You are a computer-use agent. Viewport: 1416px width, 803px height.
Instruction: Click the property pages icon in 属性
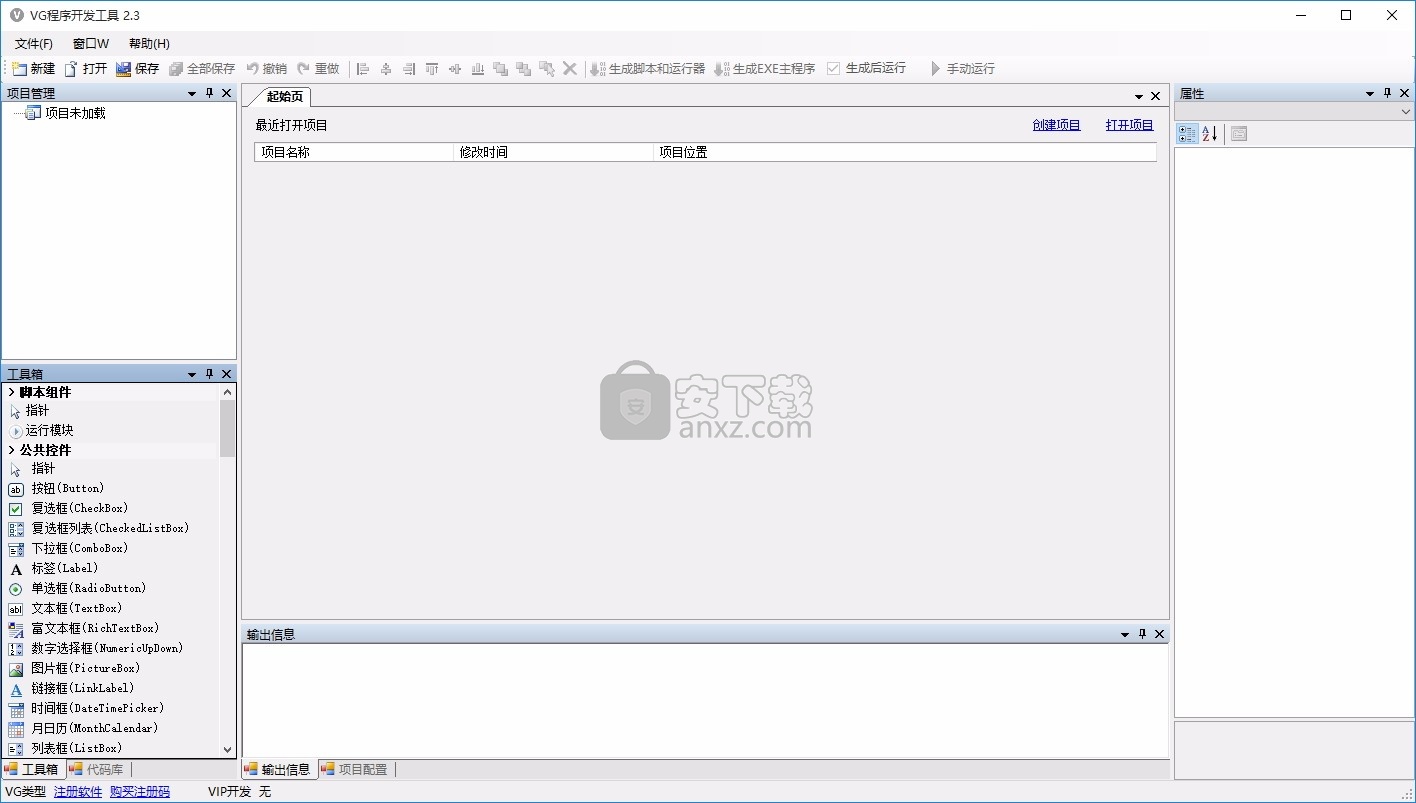[1239, 134]
